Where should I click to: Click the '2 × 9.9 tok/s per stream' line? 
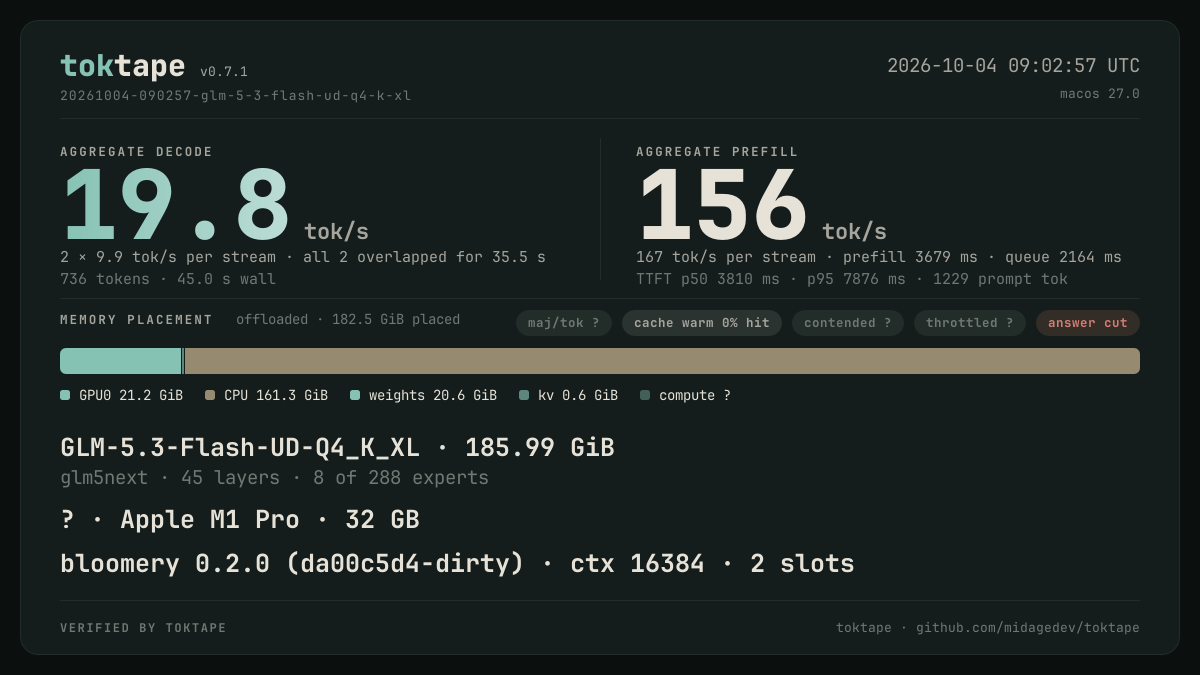tap(303, 257)
